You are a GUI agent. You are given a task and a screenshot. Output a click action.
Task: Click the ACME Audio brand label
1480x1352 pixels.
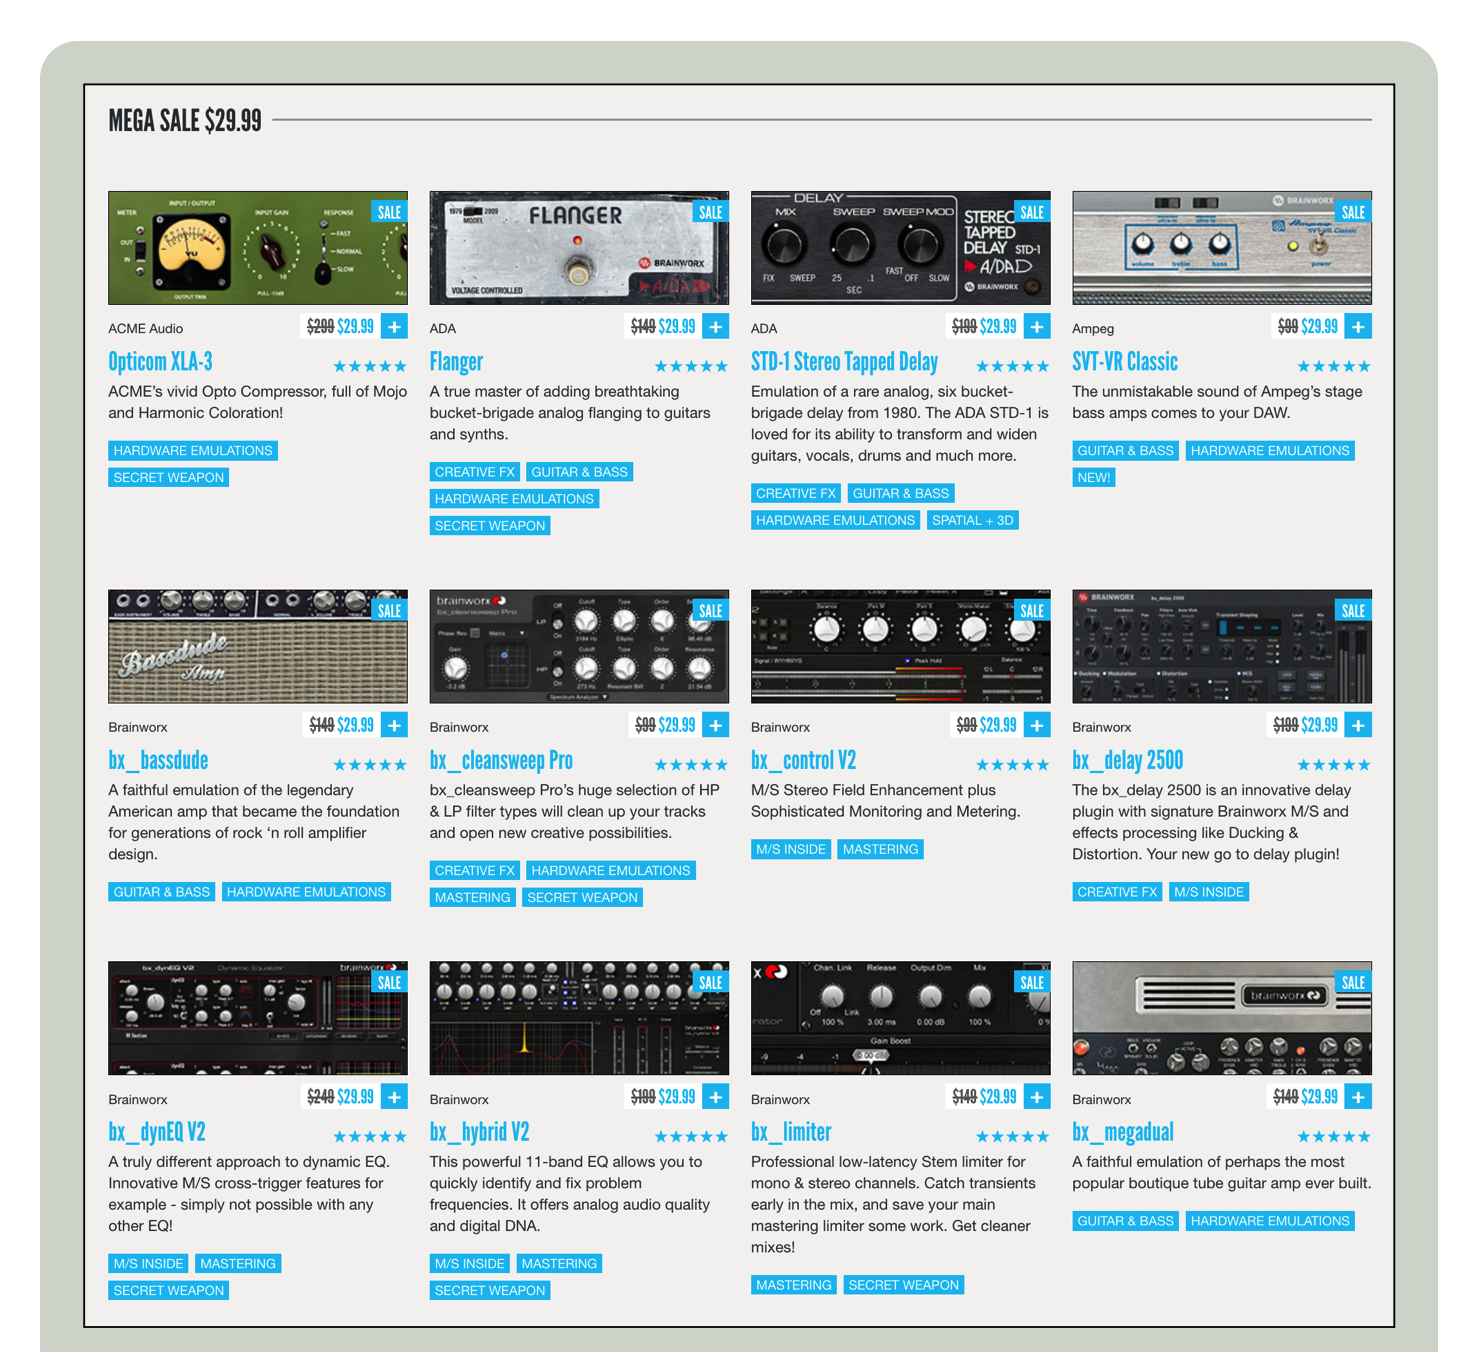146,328
